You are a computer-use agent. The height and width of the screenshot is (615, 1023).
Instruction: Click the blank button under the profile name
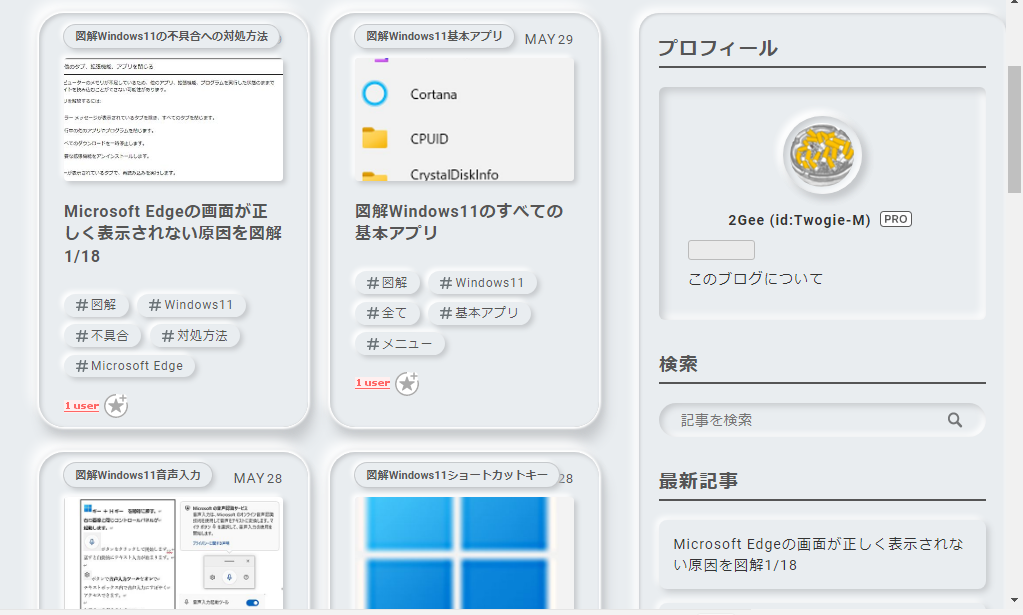pyautogui.click(x=721, y=250)
